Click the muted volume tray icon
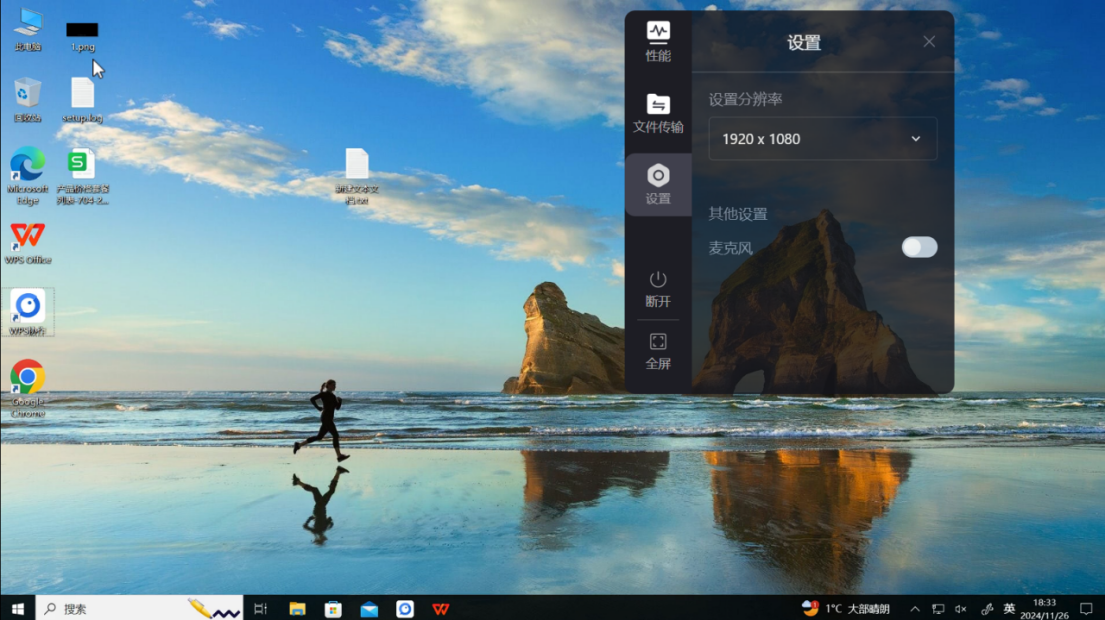The image size is (1105, 620). [x=961, y=608]
